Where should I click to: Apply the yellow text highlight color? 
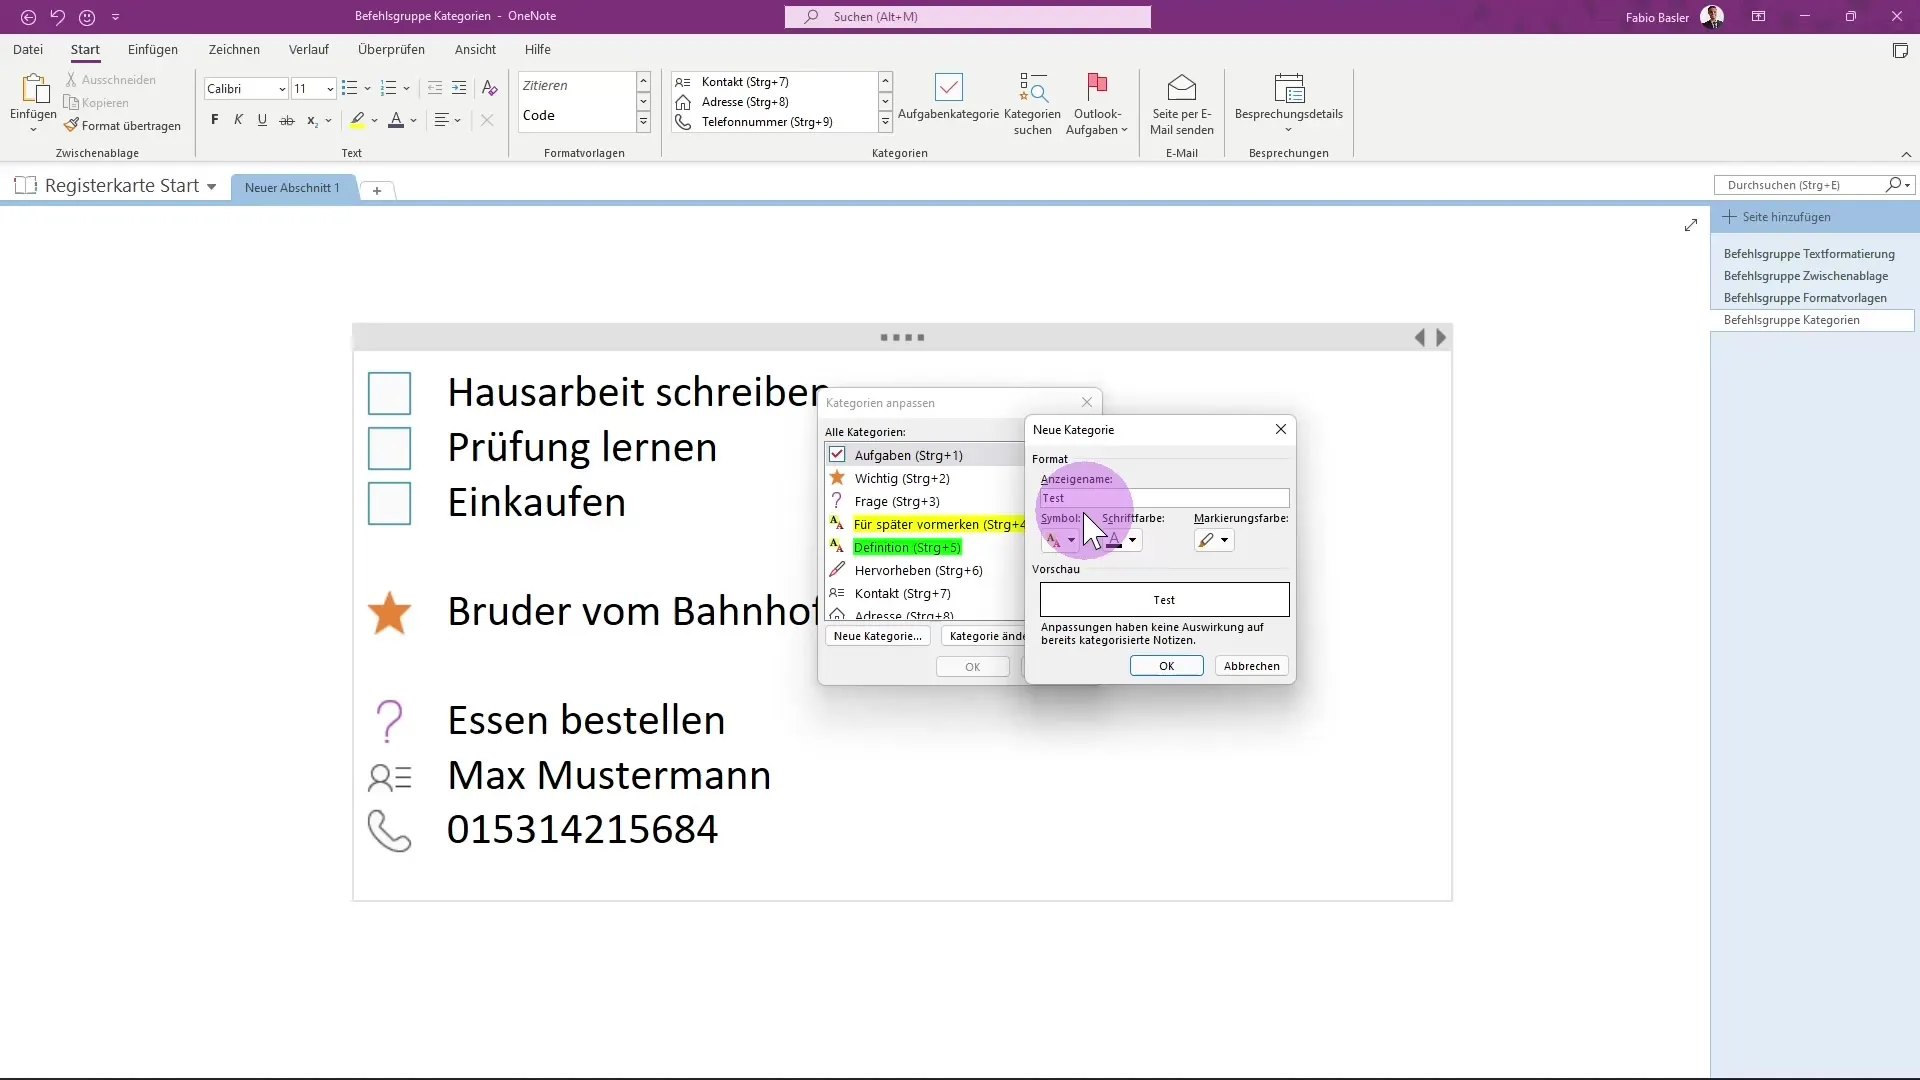357,120
